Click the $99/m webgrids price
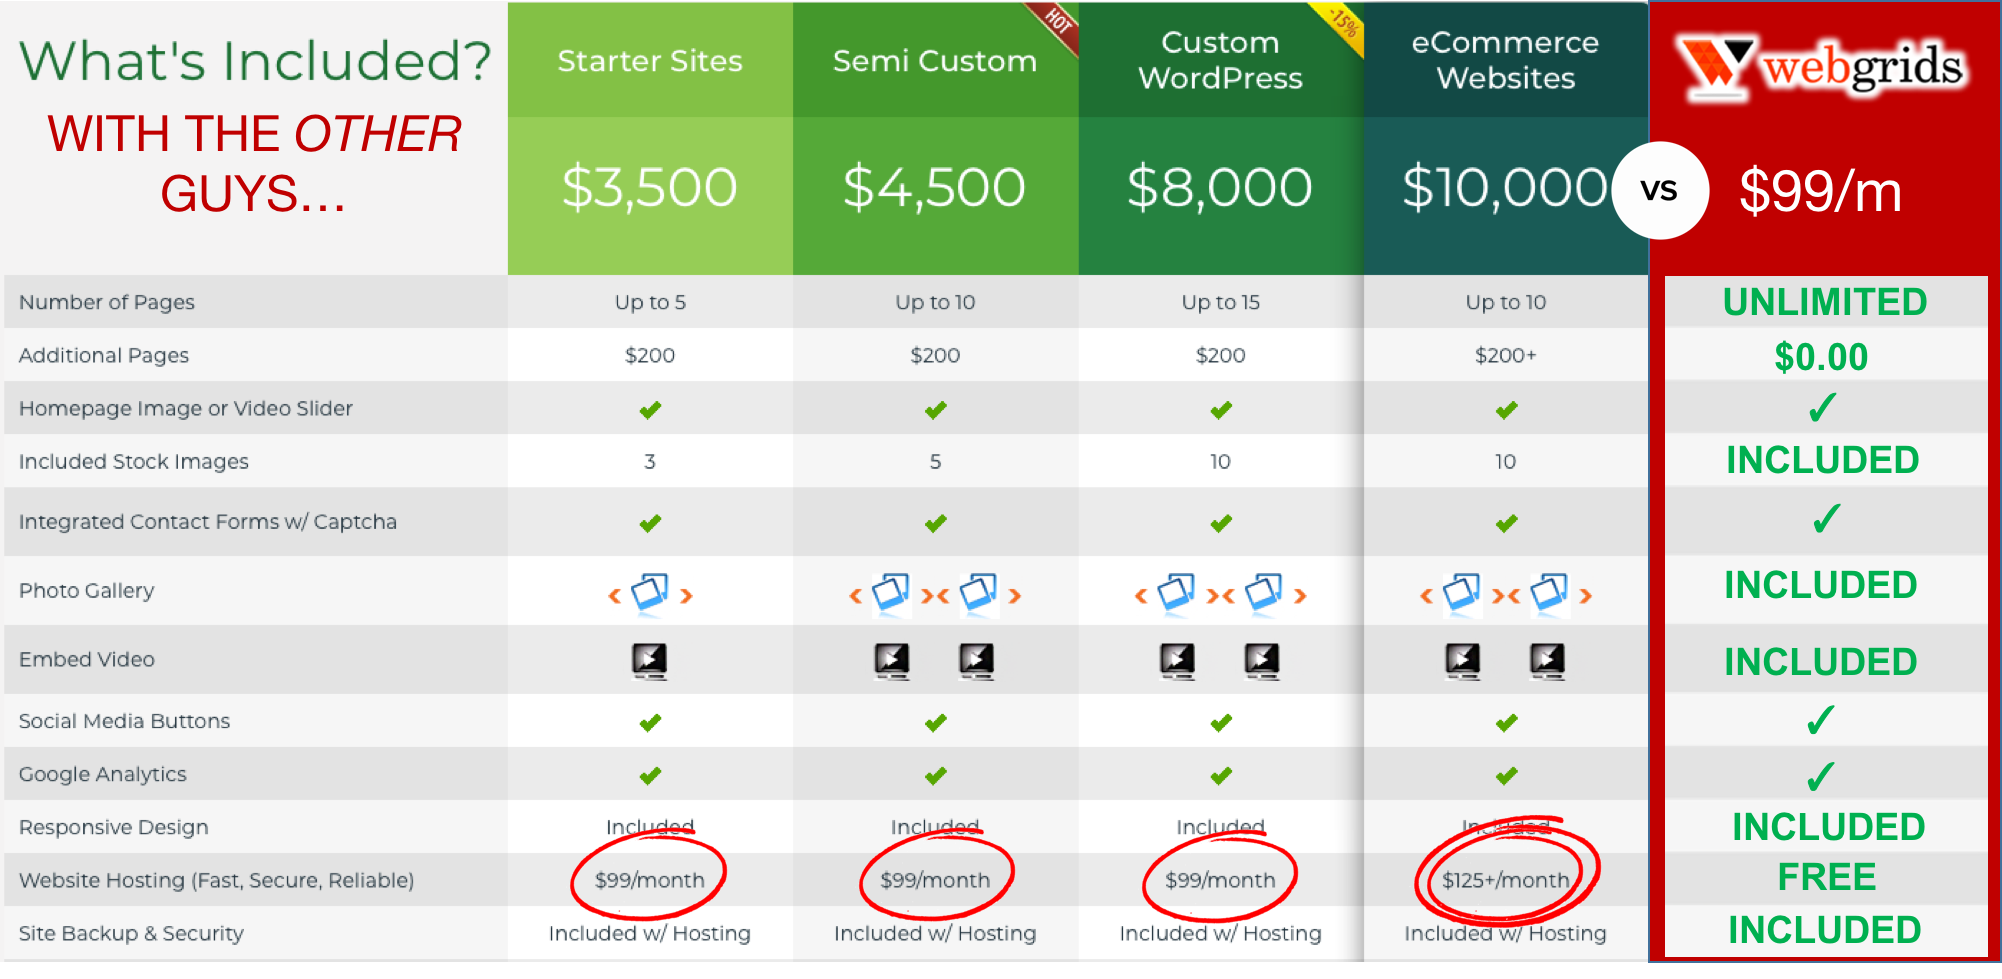 tap(1820, 192)
